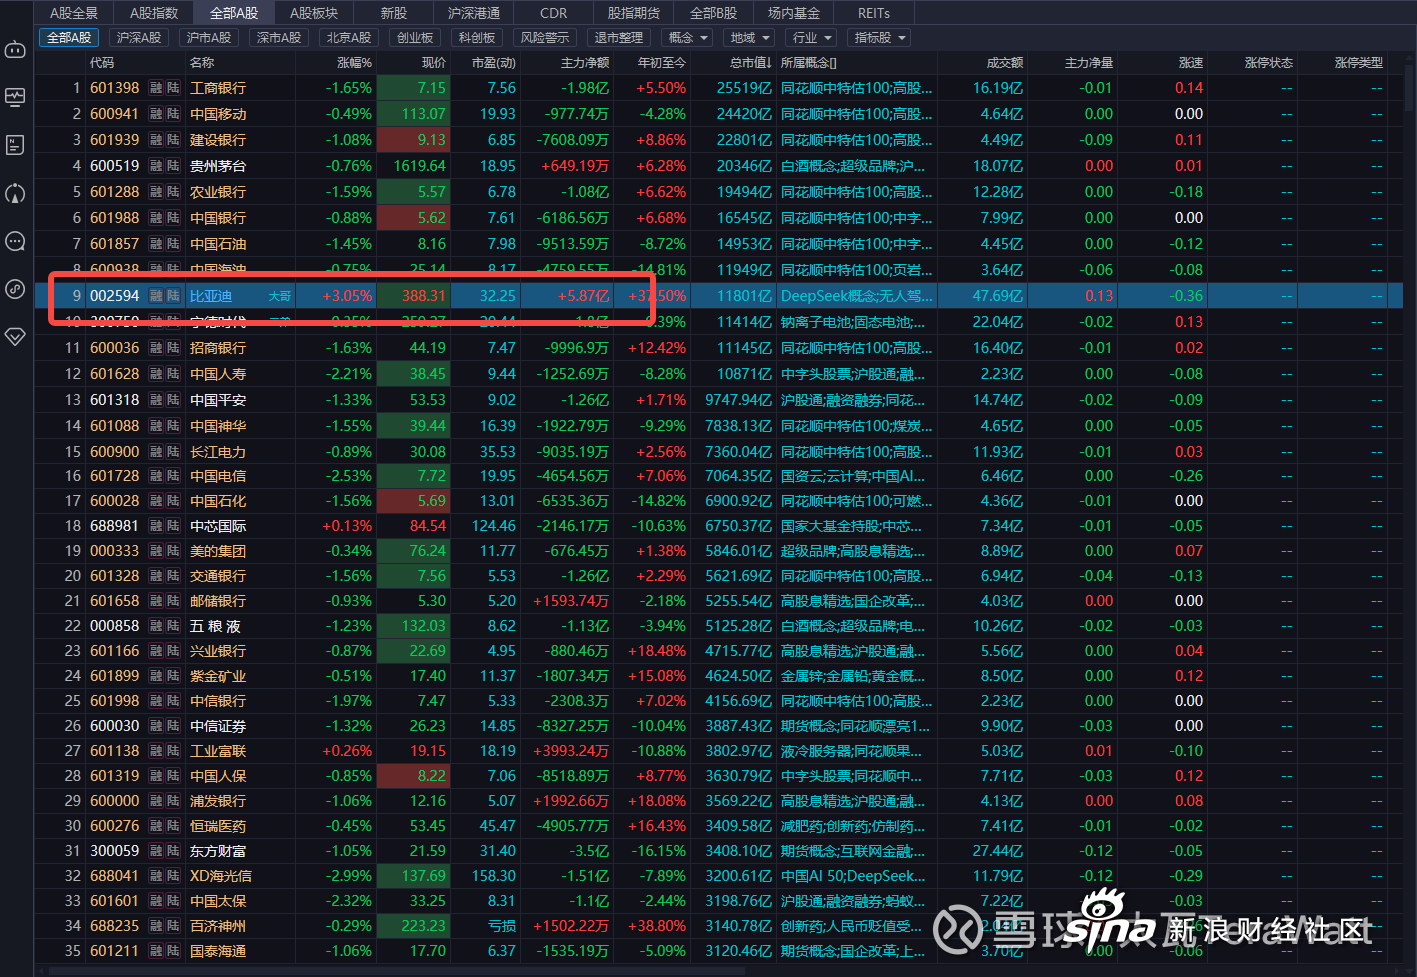Click the 融 badge for 工商银行
This screenshot has height=977, width=1417.
[x=156, y=88]
